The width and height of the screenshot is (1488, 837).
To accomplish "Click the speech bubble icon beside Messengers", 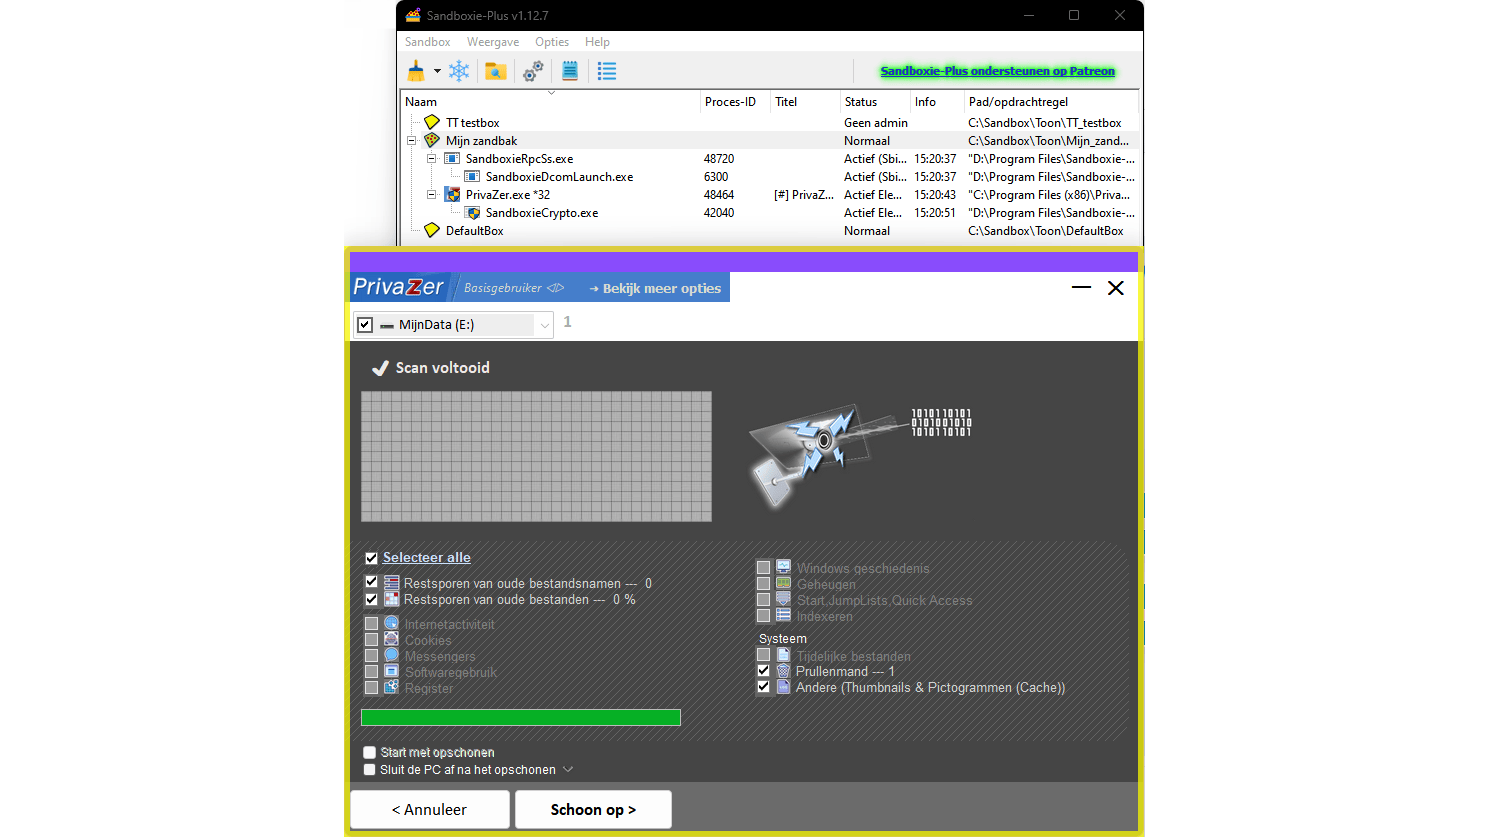I will [392, 655].
